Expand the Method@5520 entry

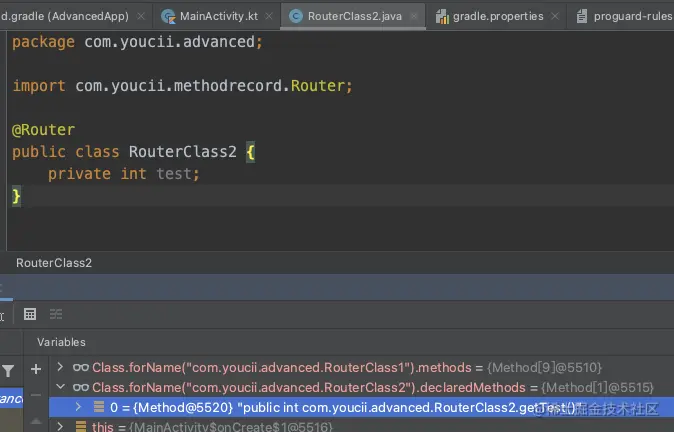pyautogui.click(x=78, y=407)
